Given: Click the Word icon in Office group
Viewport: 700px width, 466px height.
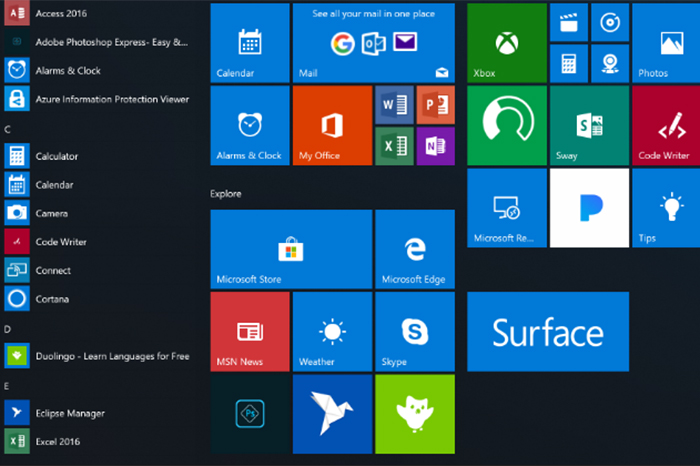Looking at the screenshot, I should click(x=393, y=104).
